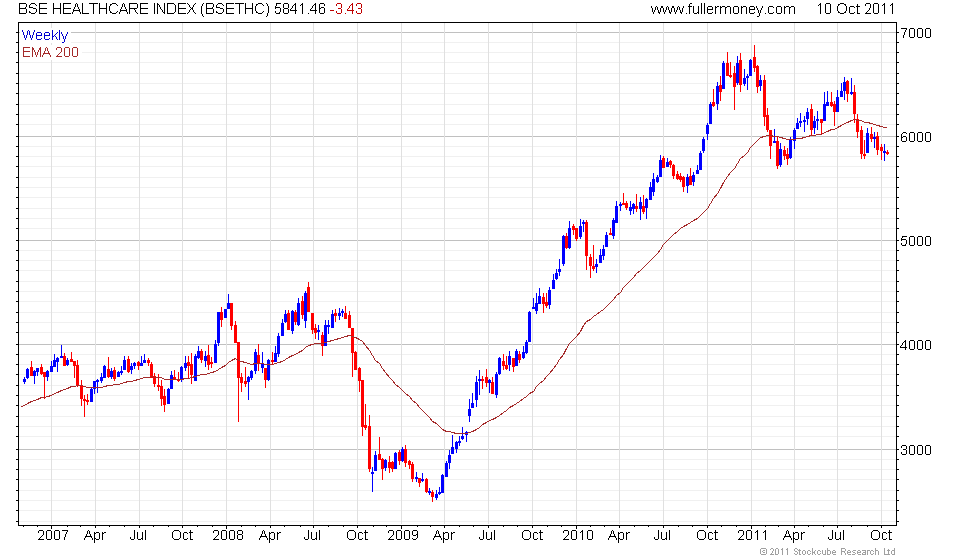Click the EMA 200 legend label

pyautogui.click(x=50, y=52)
